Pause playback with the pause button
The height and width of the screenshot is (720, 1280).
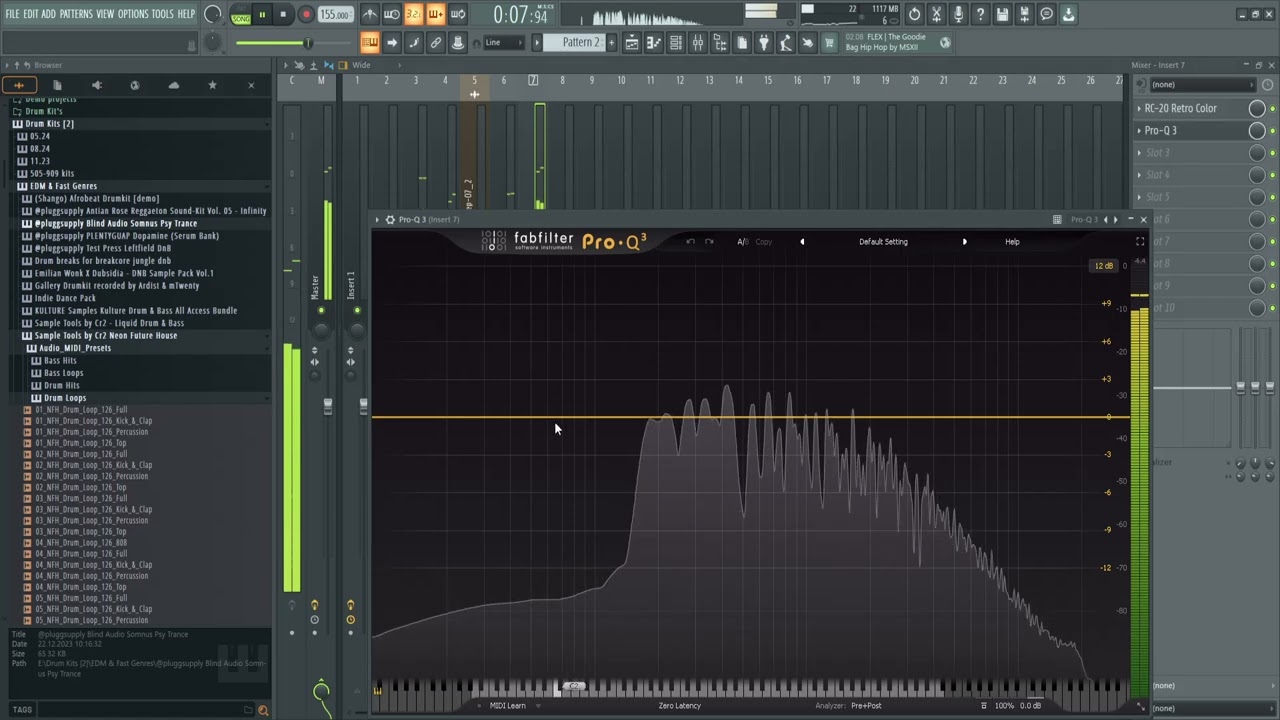(262, 15)
